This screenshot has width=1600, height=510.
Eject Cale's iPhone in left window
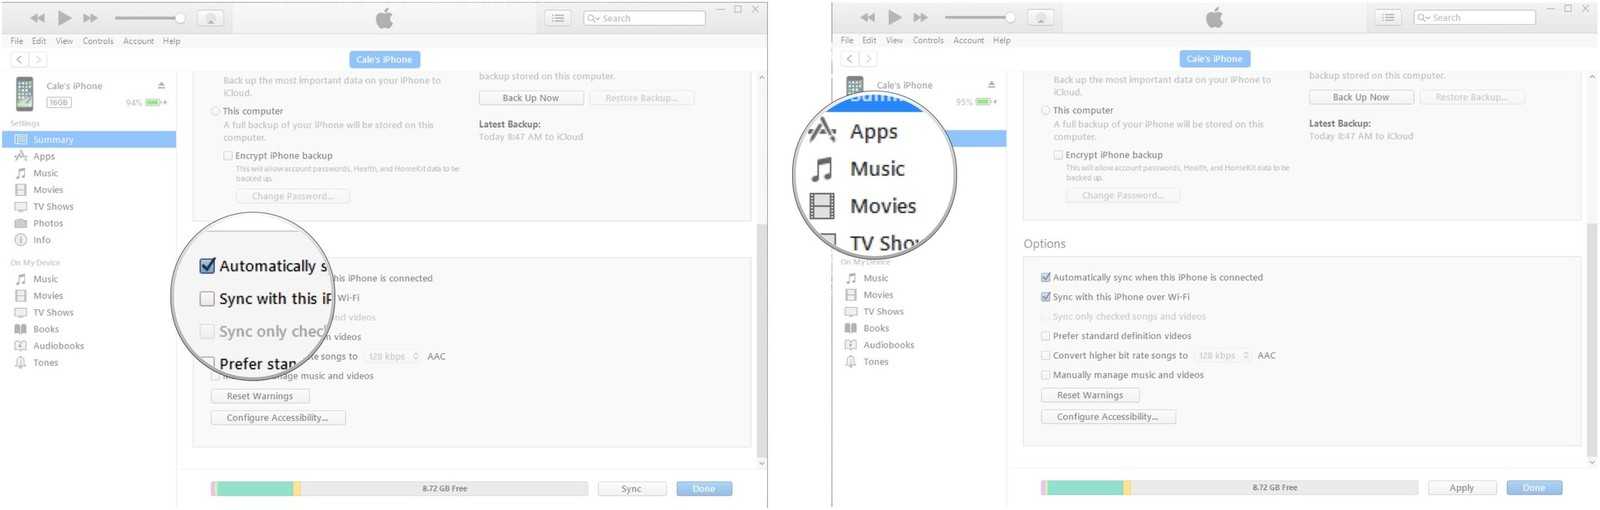pos(161,86)
